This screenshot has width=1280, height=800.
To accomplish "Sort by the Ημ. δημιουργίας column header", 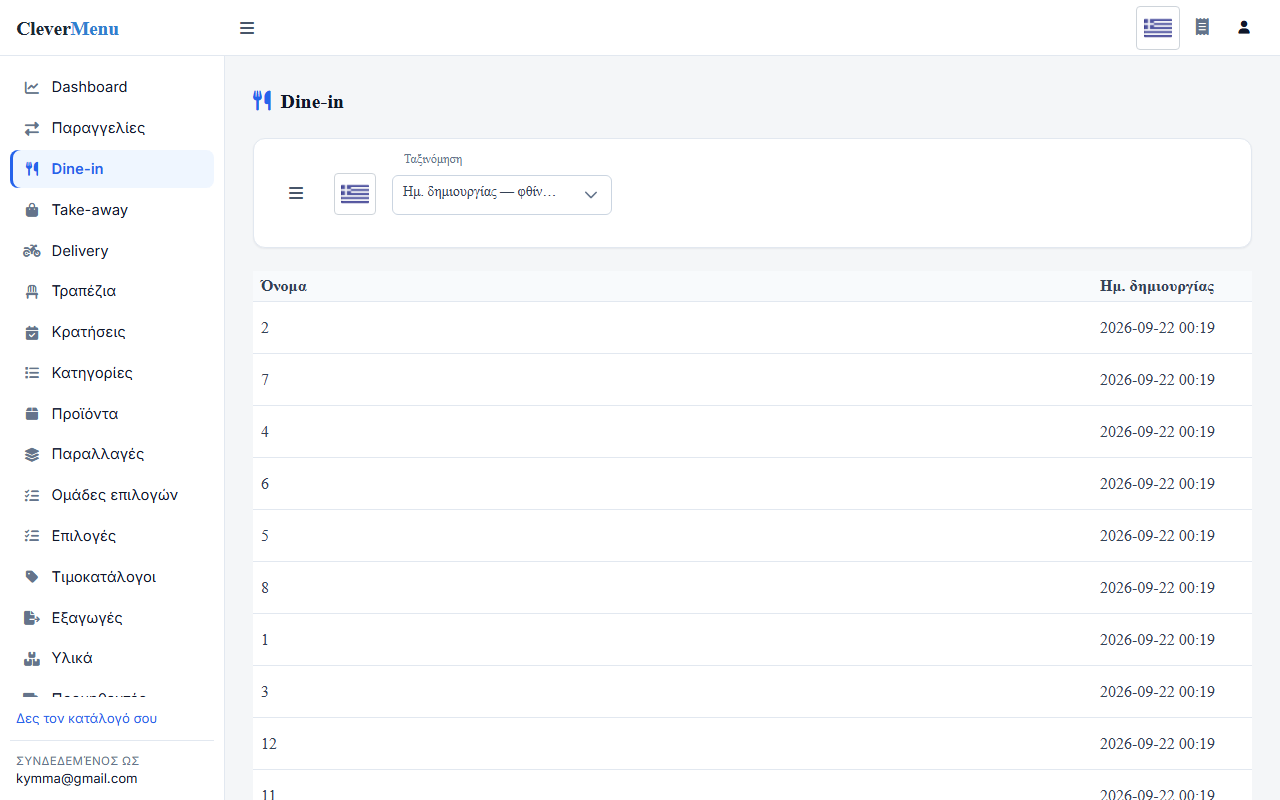I will click(1157, 286).
